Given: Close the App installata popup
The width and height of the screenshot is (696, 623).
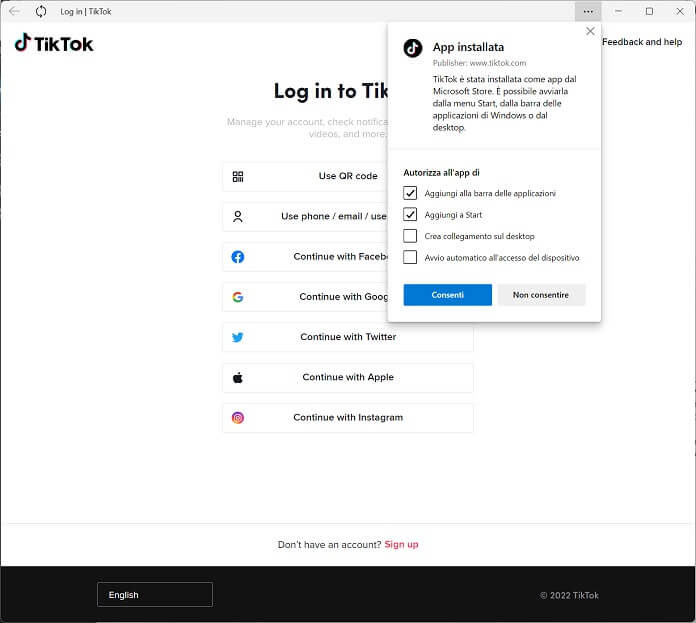Looking at the screenshot, I should [590, 31].
